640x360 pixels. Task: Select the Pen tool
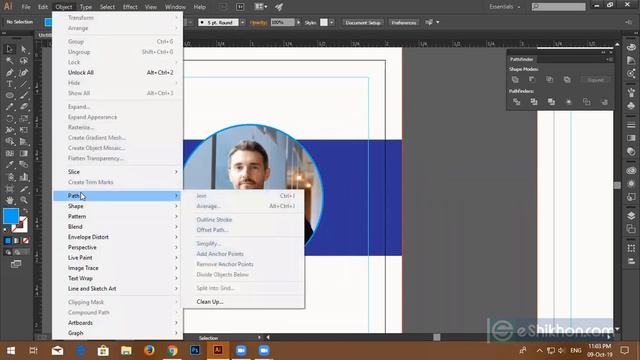point(9,73)
